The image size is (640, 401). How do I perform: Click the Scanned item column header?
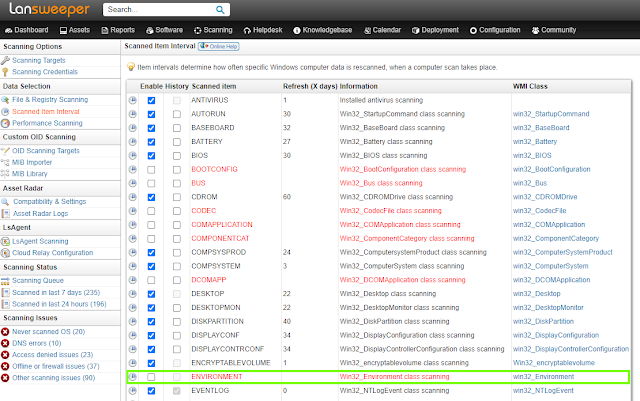click(214, 87)
